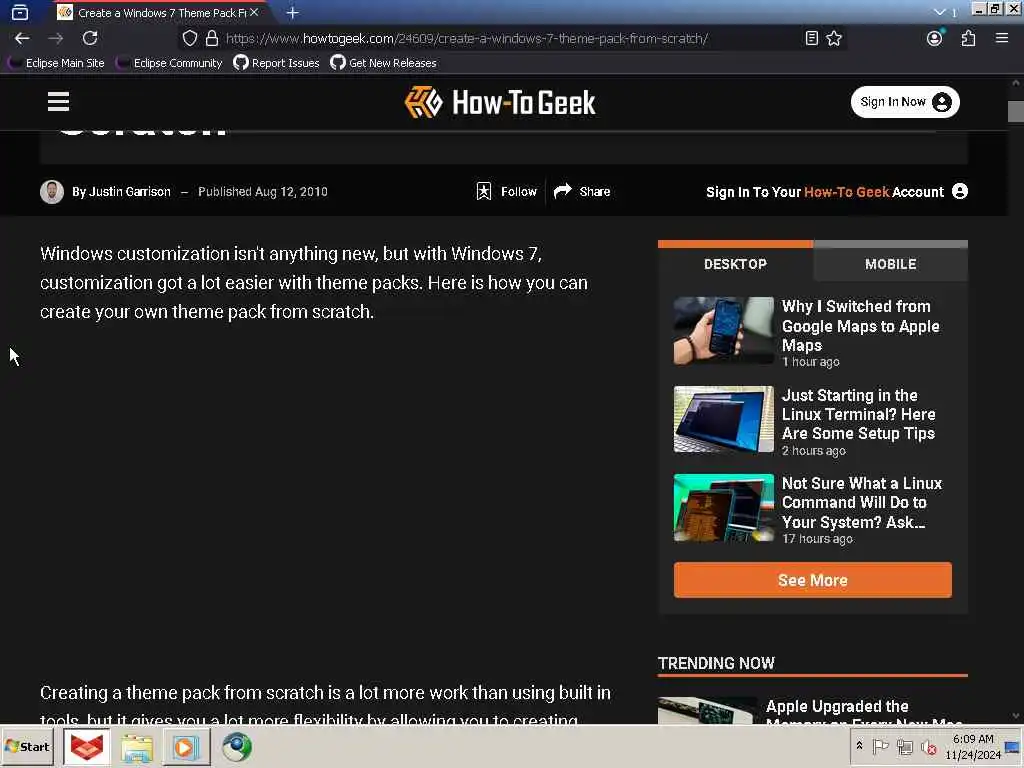Click the Action Center flag tray icon
Image resolution: width=1024 pixels, height=768 pixels.
click(x=880, y=746)
